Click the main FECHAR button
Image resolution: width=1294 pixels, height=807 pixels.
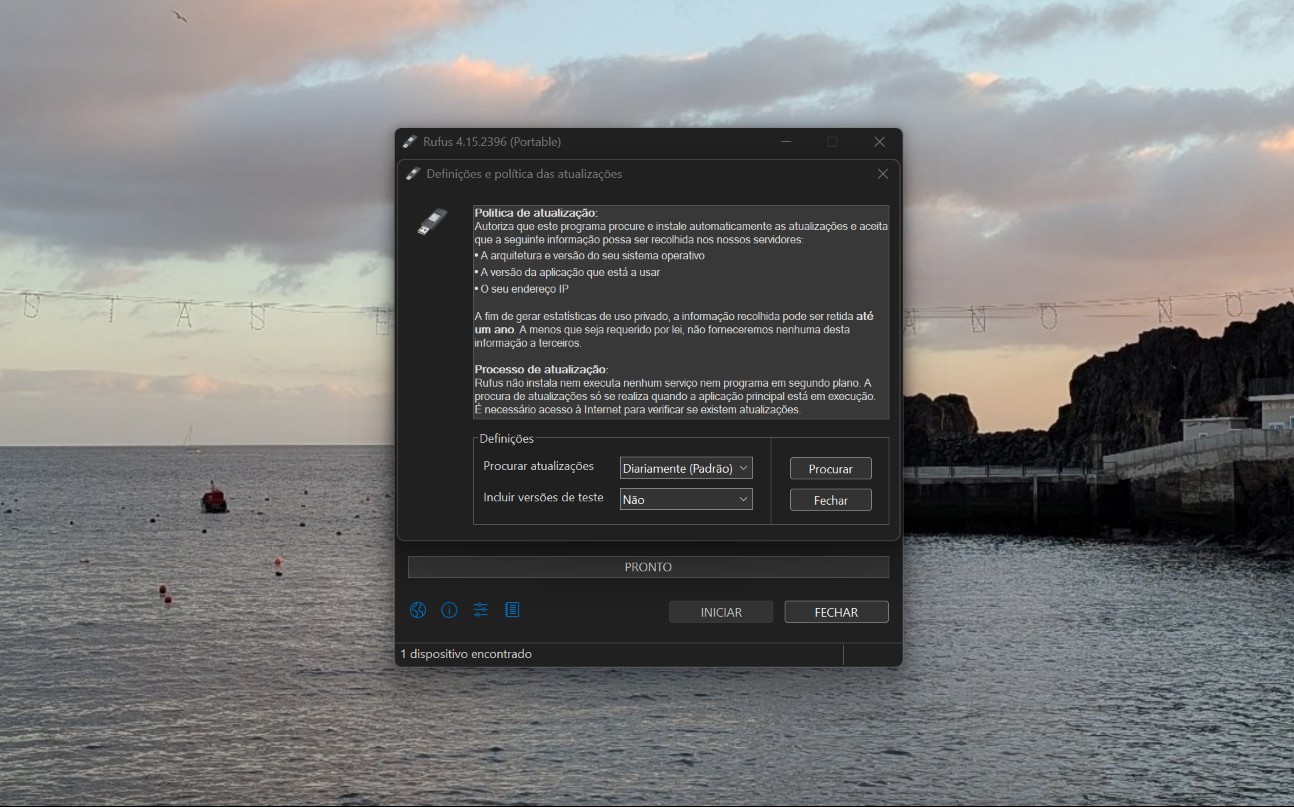836,612
